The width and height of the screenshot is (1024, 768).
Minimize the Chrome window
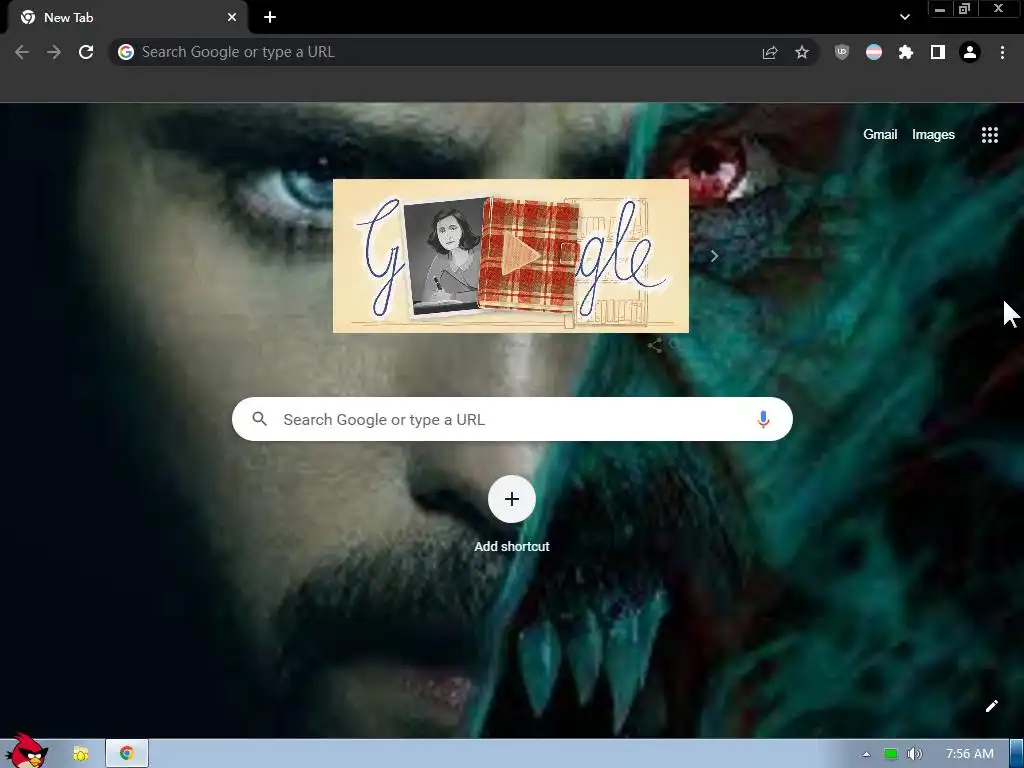pos(940,9)
